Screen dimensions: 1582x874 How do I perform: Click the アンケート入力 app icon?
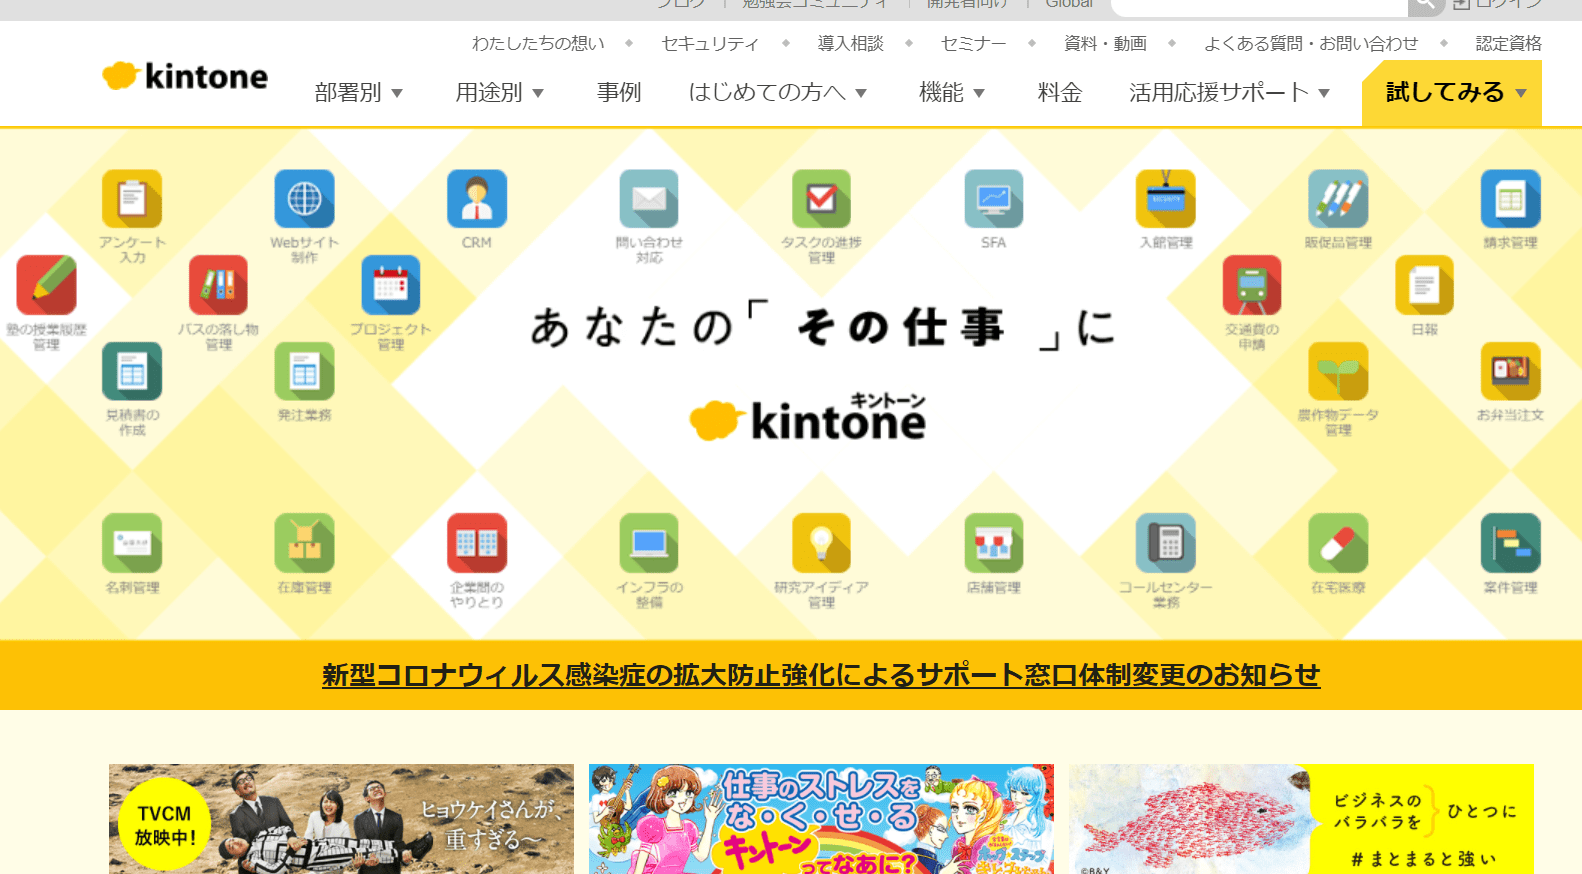[132, 199]
